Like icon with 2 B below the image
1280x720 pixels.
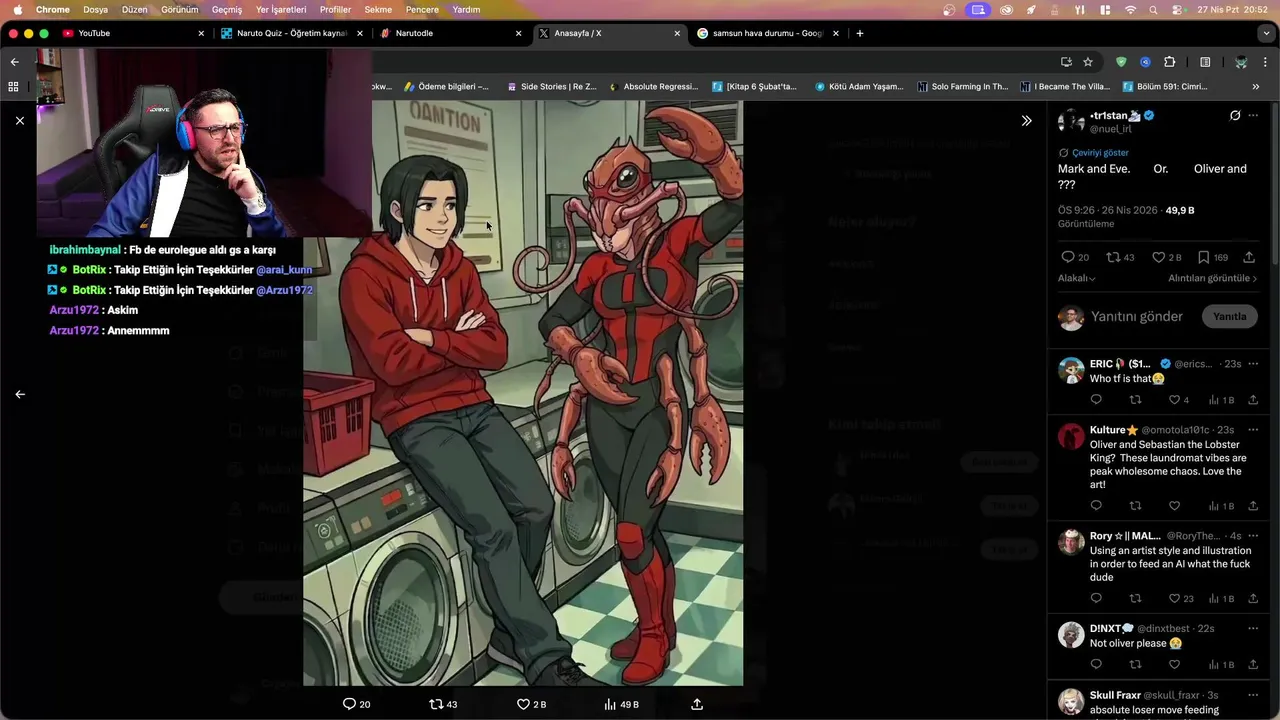531,704
